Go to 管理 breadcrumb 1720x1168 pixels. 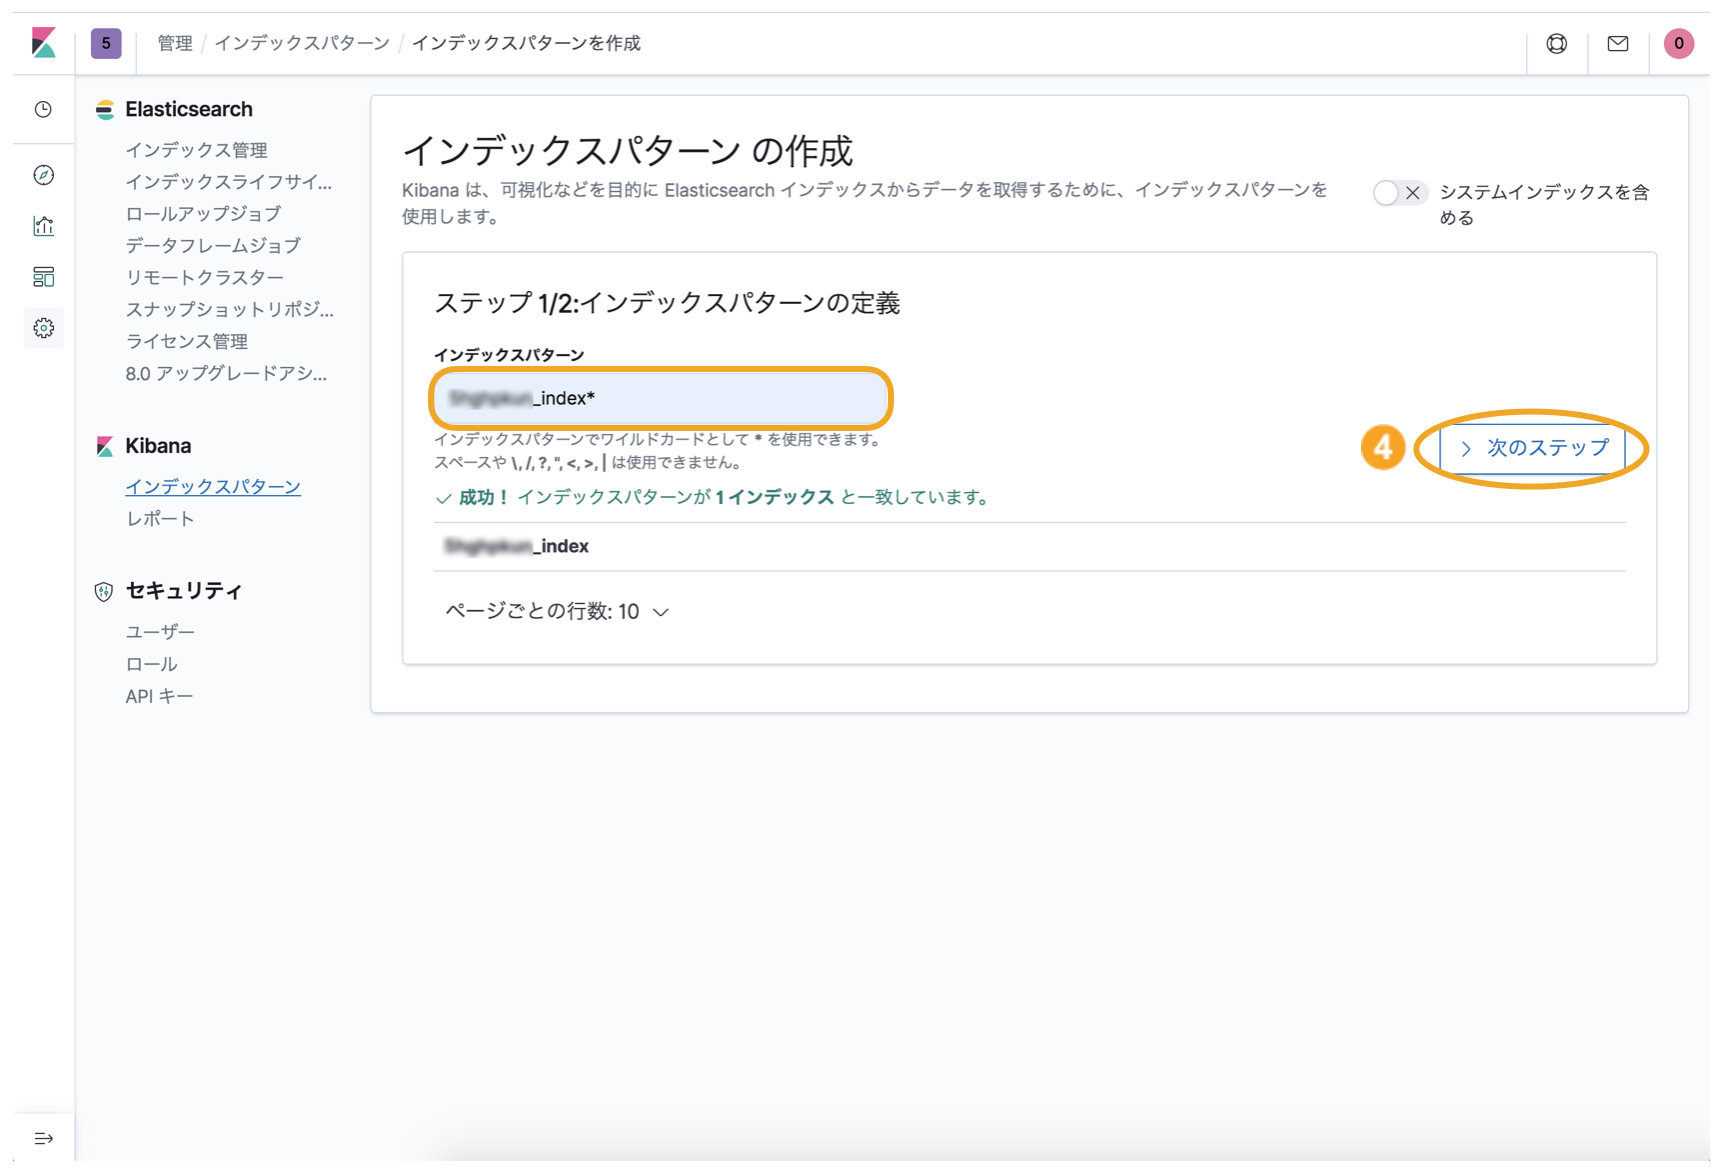(175, 43)
